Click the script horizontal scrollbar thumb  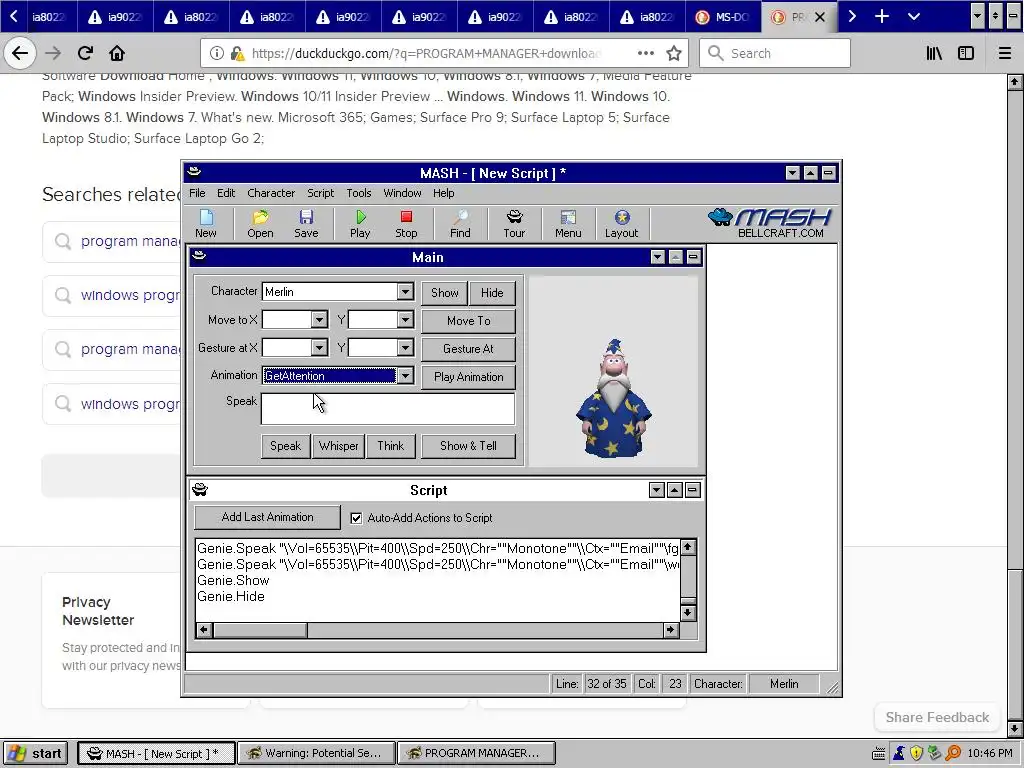pyautogui.click(x=260, y=630)
